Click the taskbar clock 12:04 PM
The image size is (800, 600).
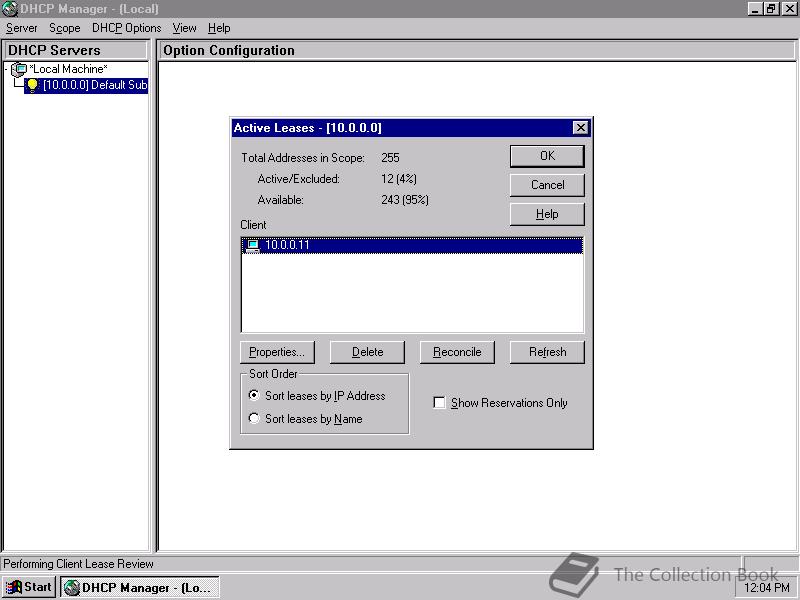click(x=766, y=588)
